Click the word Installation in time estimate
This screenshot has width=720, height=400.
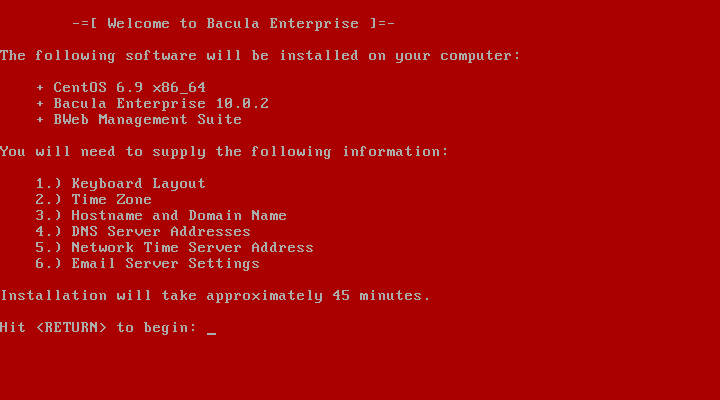[53, 295]
